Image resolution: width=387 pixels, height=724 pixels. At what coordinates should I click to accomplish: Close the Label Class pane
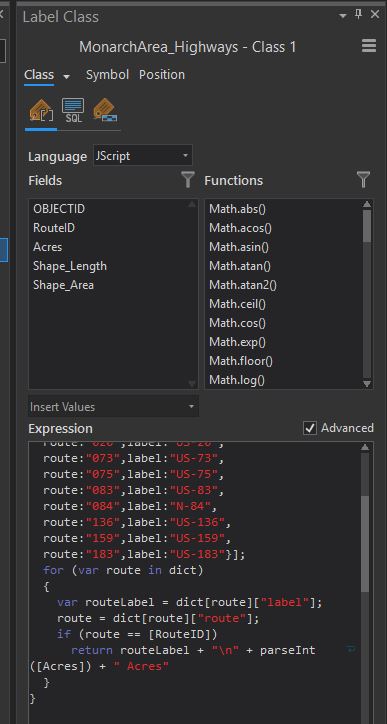(x=375, y=15)
